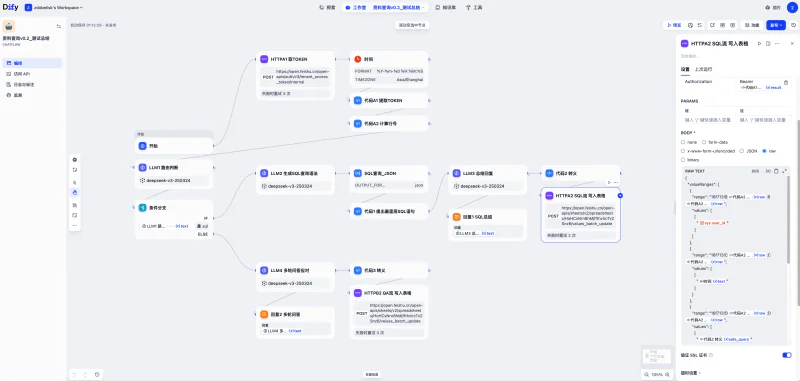The width and height of the screenshot is (800, 381).
Task: Open the 功能 (Features) button
Action: tap(753, 25)
